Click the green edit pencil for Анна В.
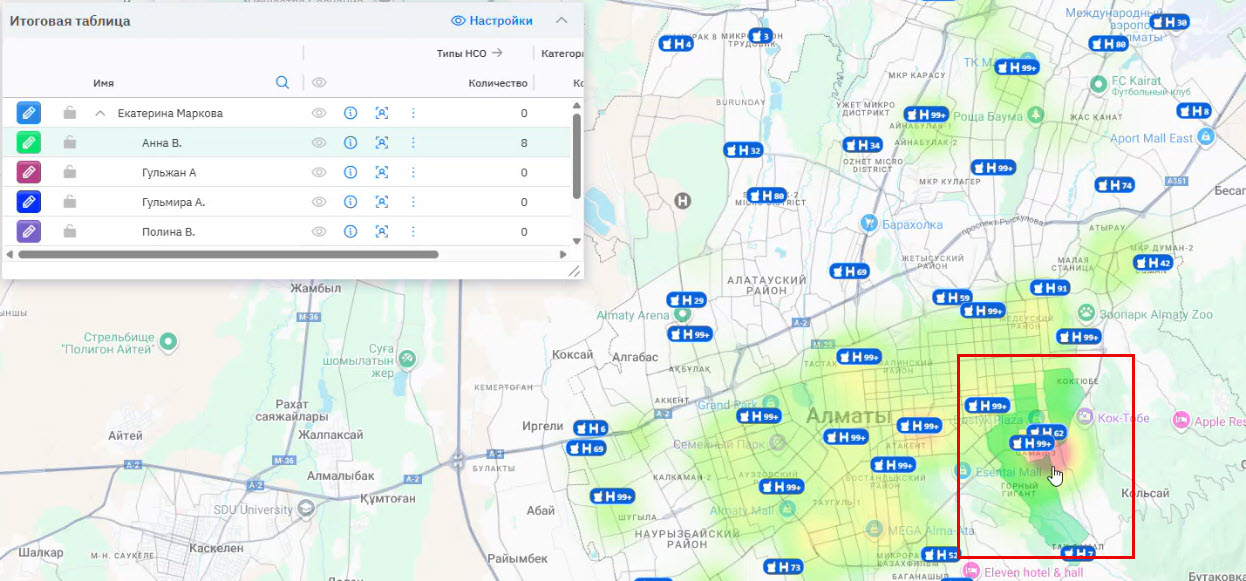 point(29,143)
